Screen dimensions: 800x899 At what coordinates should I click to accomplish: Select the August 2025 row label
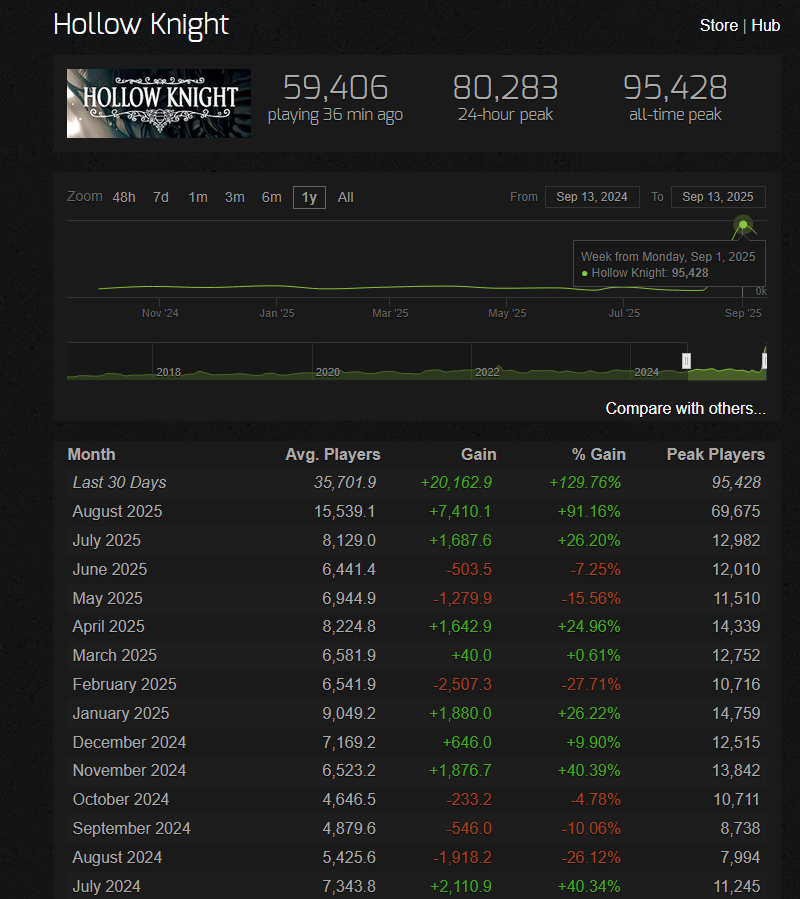(117, 511)
